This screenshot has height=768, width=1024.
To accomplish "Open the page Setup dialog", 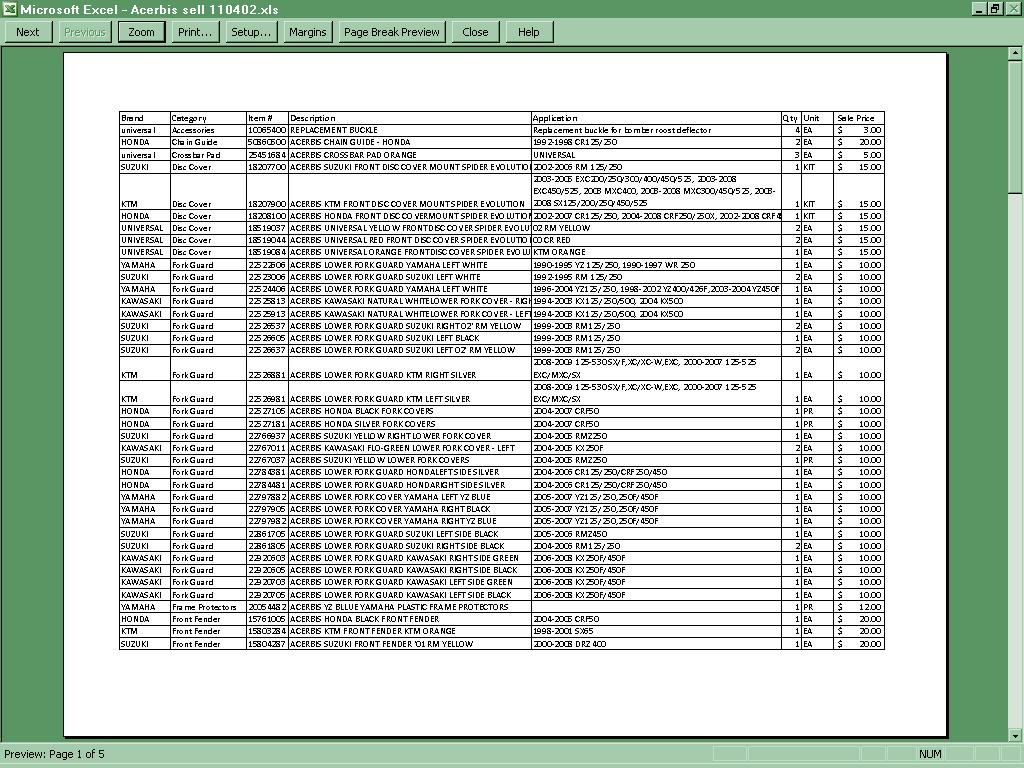I will pyautogui.click(x=251, y=32).
